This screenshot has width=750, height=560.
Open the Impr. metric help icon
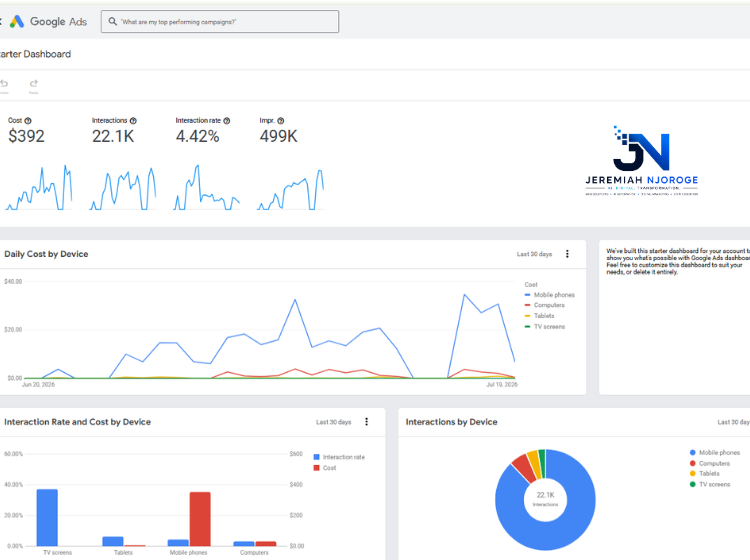(281, 121)
